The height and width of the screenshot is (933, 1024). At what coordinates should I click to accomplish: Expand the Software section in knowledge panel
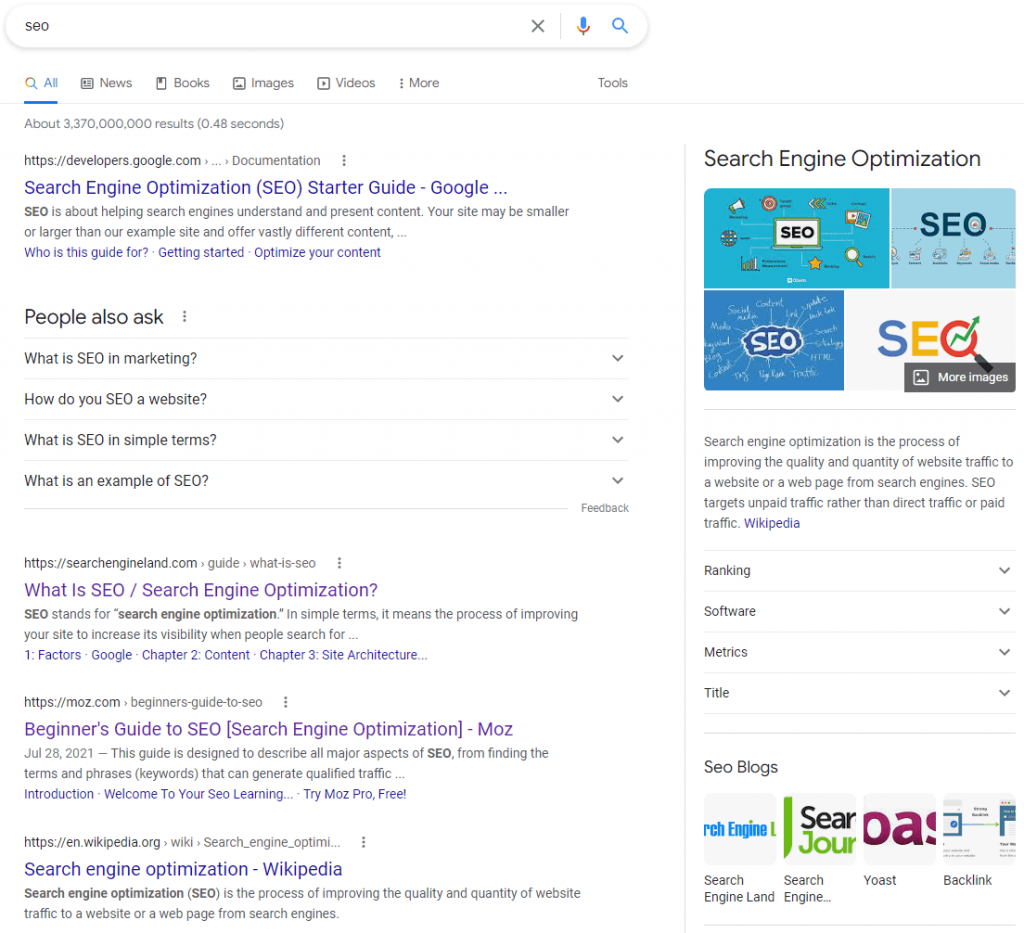click(x=1004, y=611)
